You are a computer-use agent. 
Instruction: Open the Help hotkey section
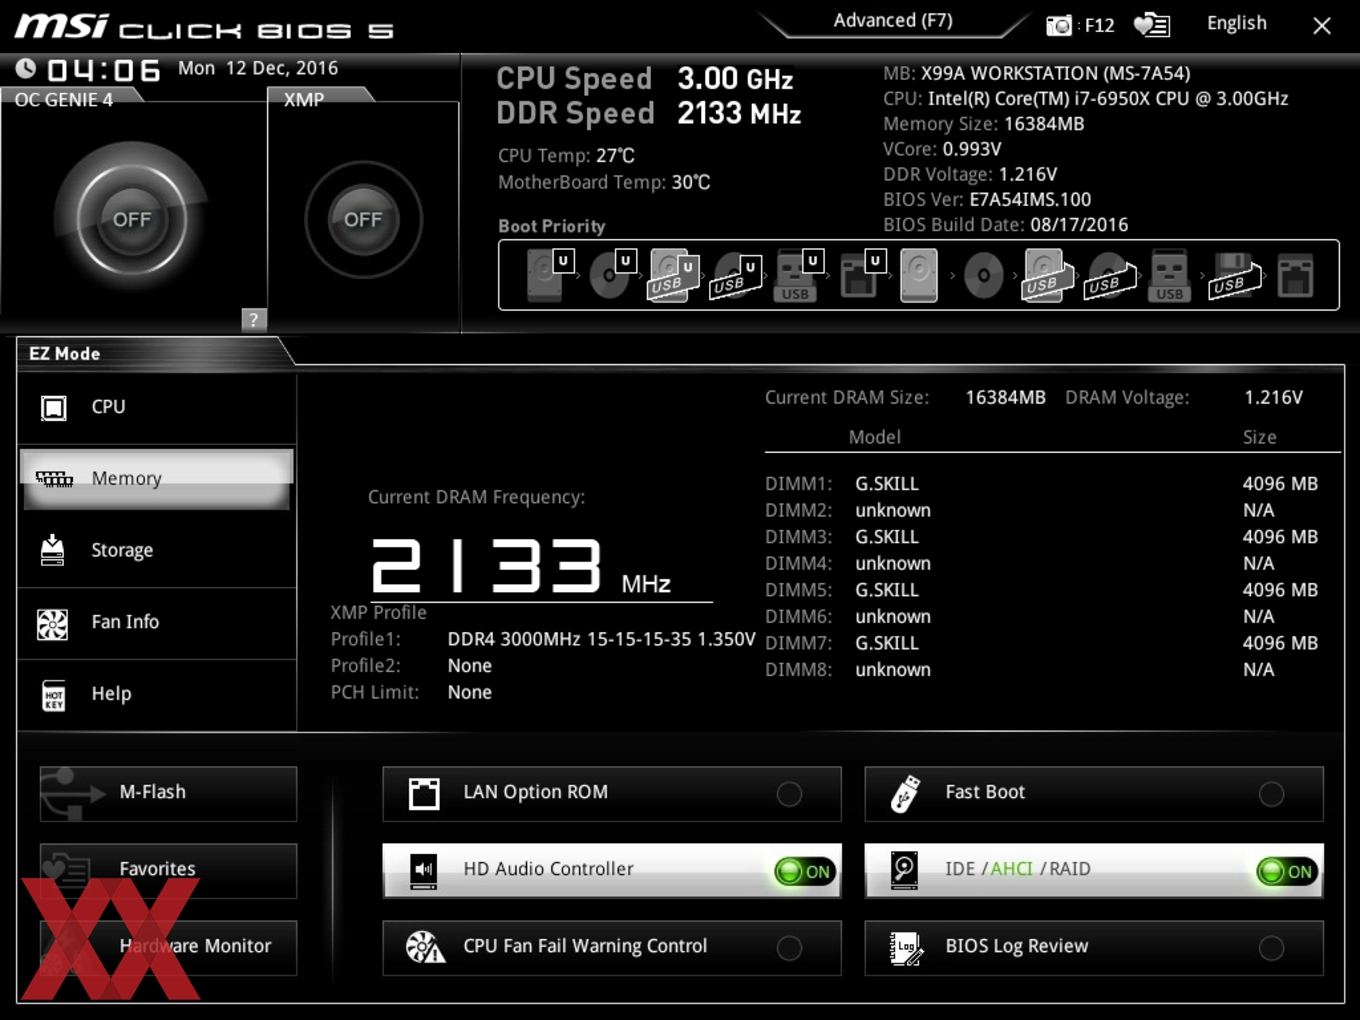[x=157, y=695]
